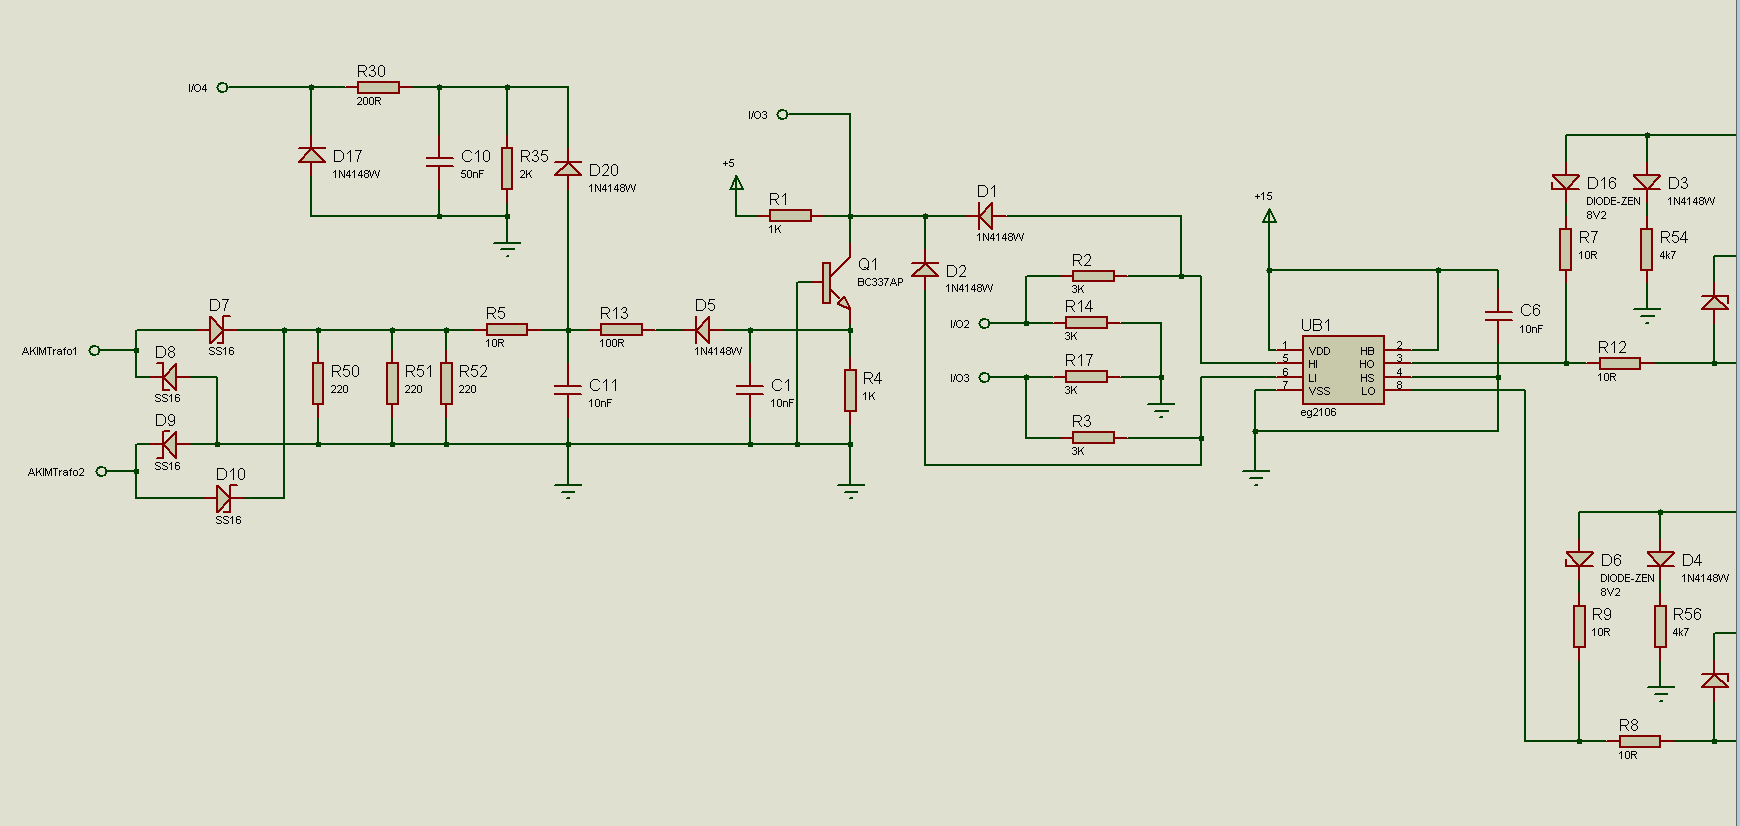Viewport: 1740px width, 826px height.
Task: Select the UB1 eg2106 IC
Action: point(1343,370)
